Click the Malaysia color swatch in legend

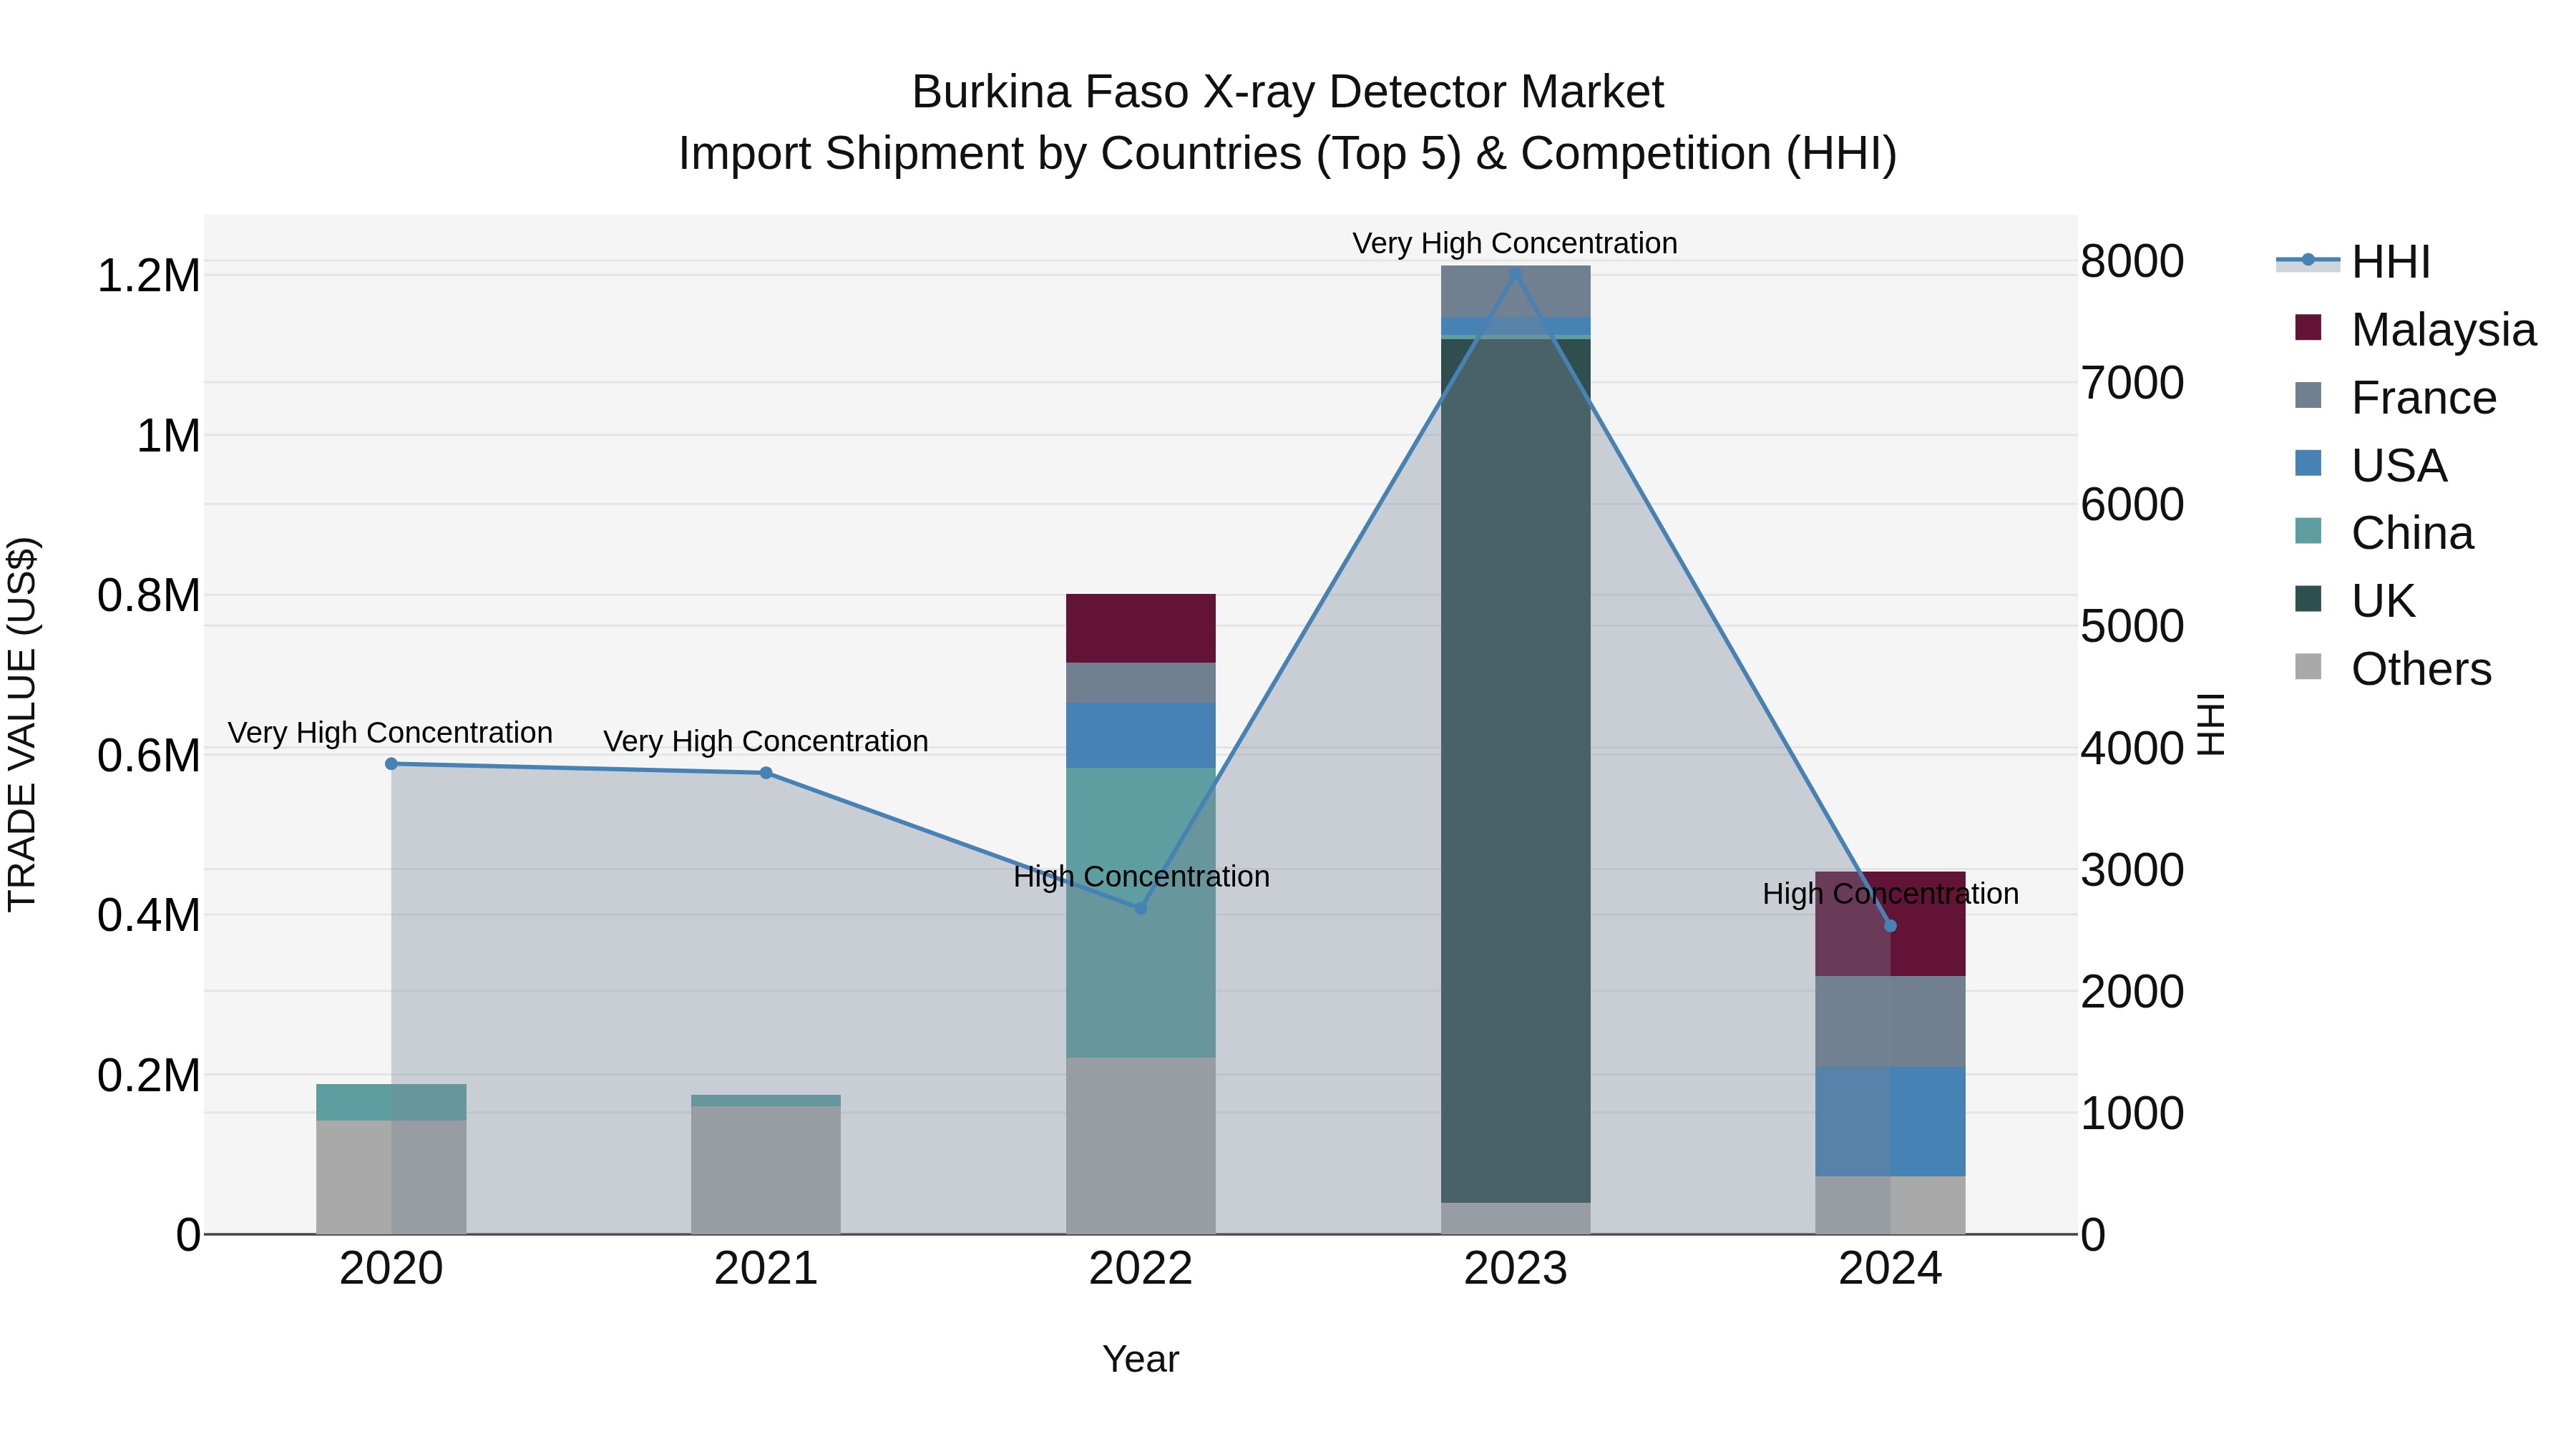(2308, 327)
